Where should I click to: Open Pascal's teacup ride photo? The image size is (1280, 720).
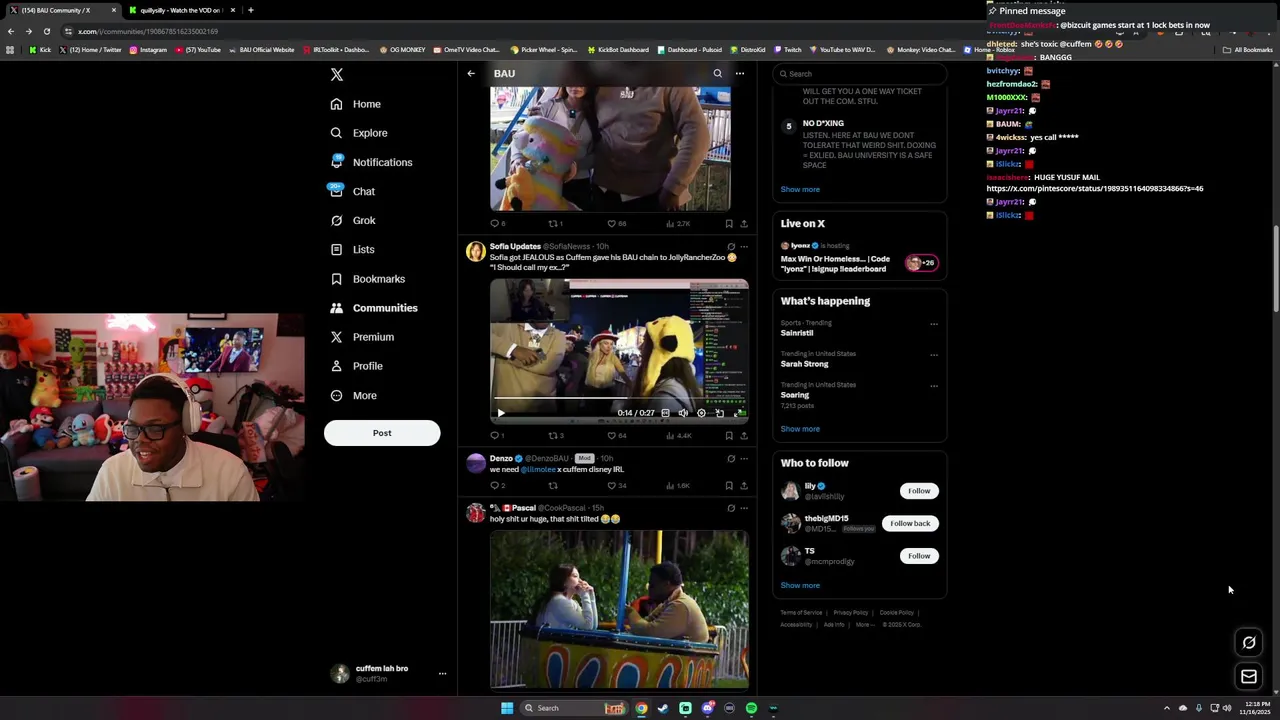tap(619, 609)
